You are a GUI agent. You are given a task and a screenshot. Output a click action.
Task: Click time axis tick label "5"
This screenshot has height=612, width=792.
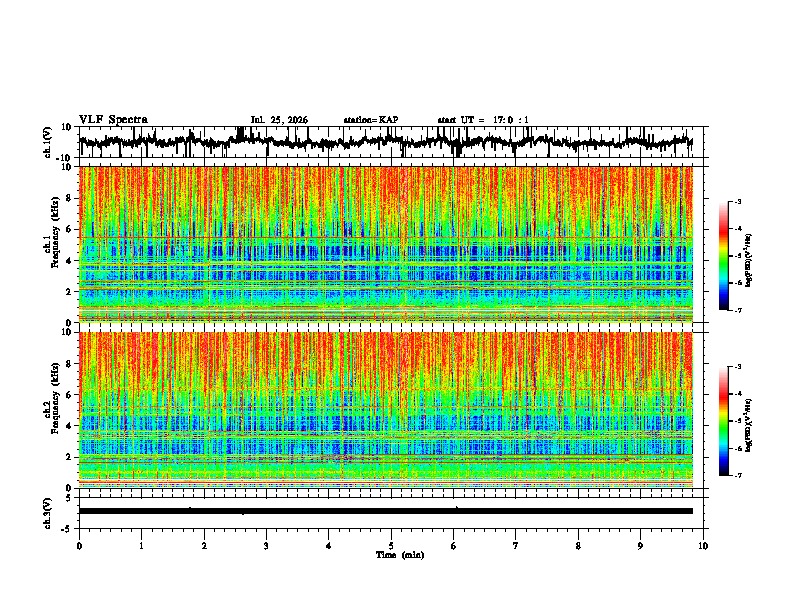(x=391, y=546)
